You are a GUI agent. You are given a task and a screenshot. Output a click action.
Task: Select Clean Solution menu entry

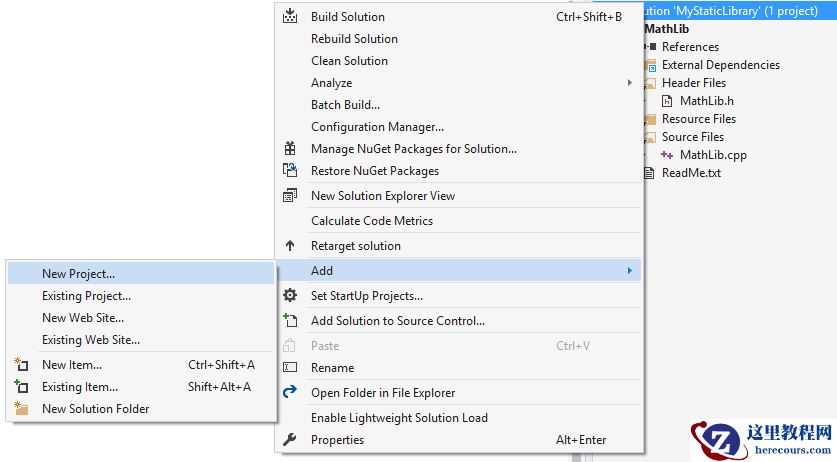point(349,60)
